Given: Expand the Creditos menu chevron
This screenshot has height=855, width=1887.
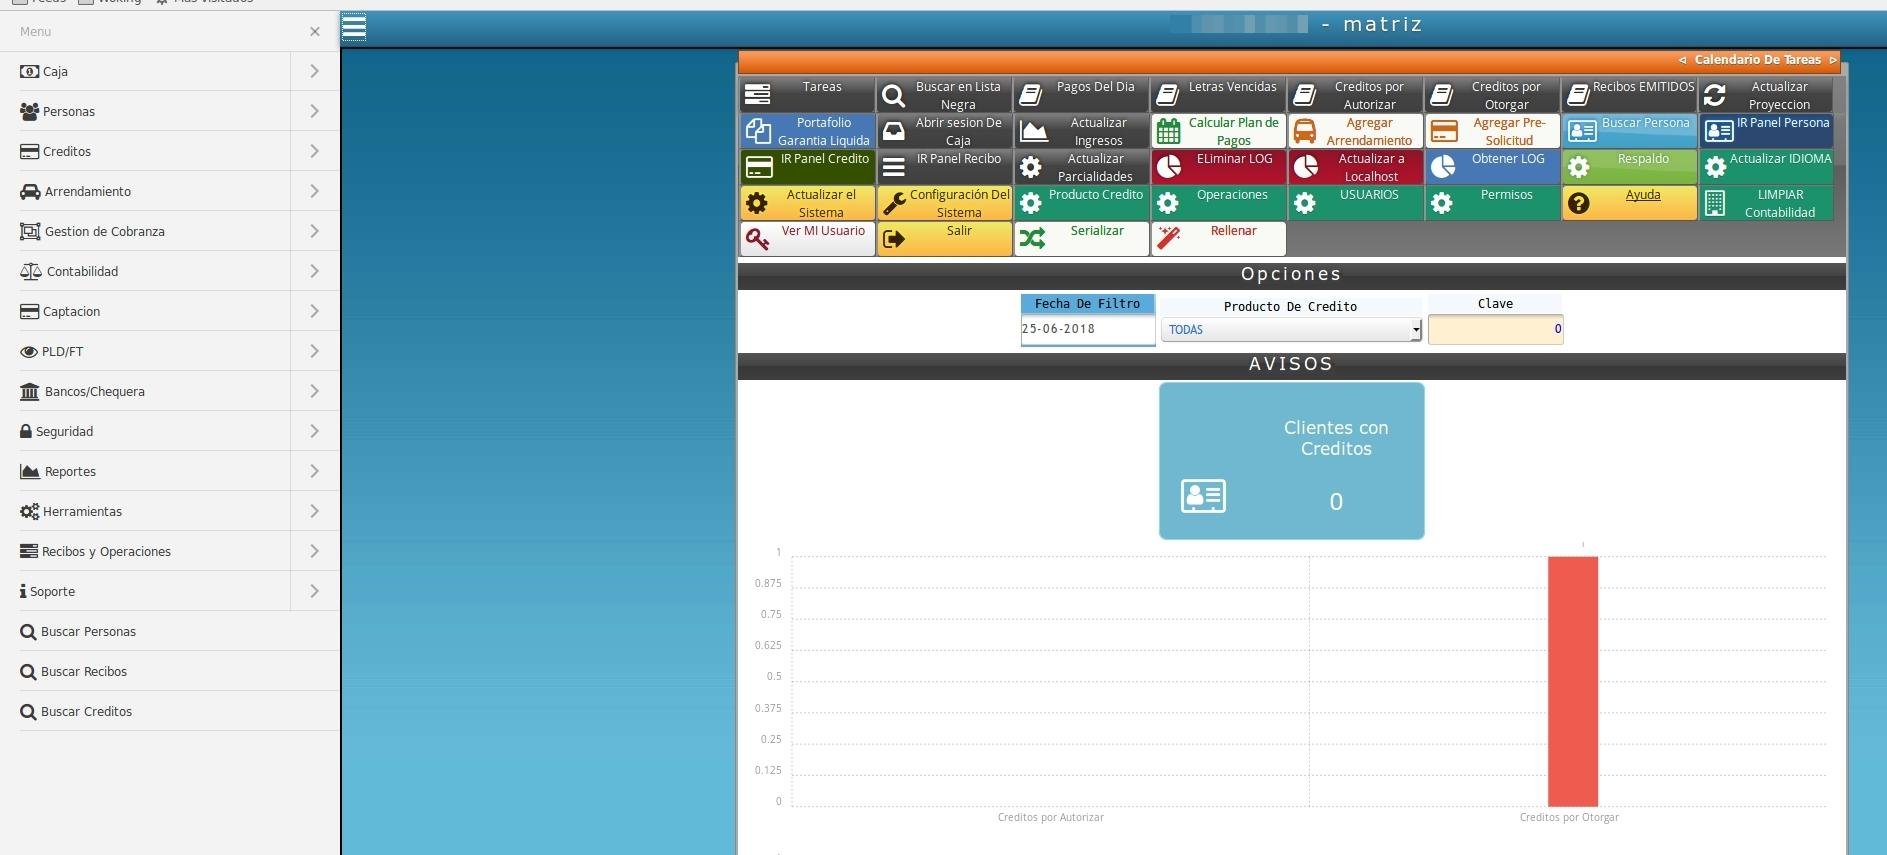Looking at the screenshot, I should (314, 151).
